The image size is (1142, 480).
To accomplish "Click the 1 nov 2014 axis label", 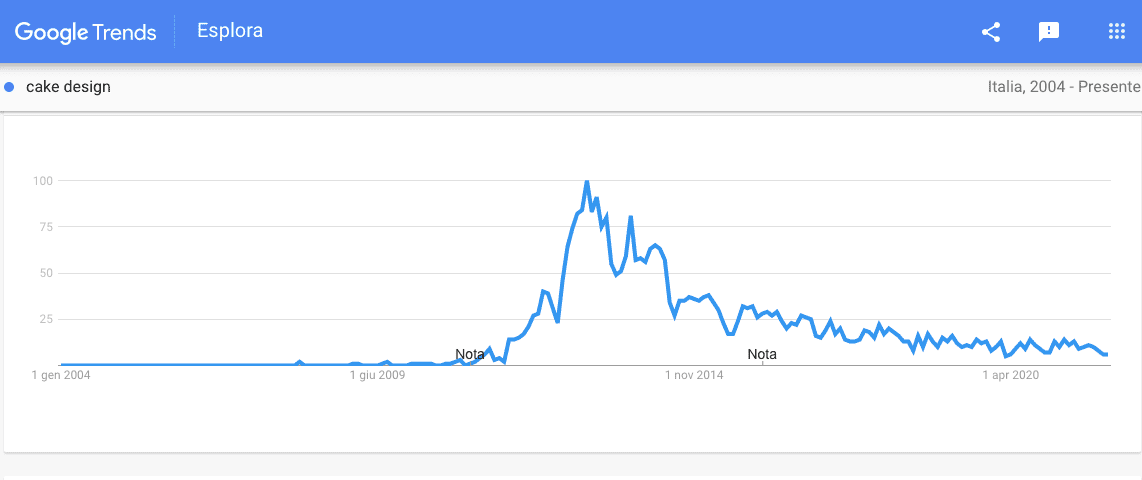I will [x=694, y=376].
